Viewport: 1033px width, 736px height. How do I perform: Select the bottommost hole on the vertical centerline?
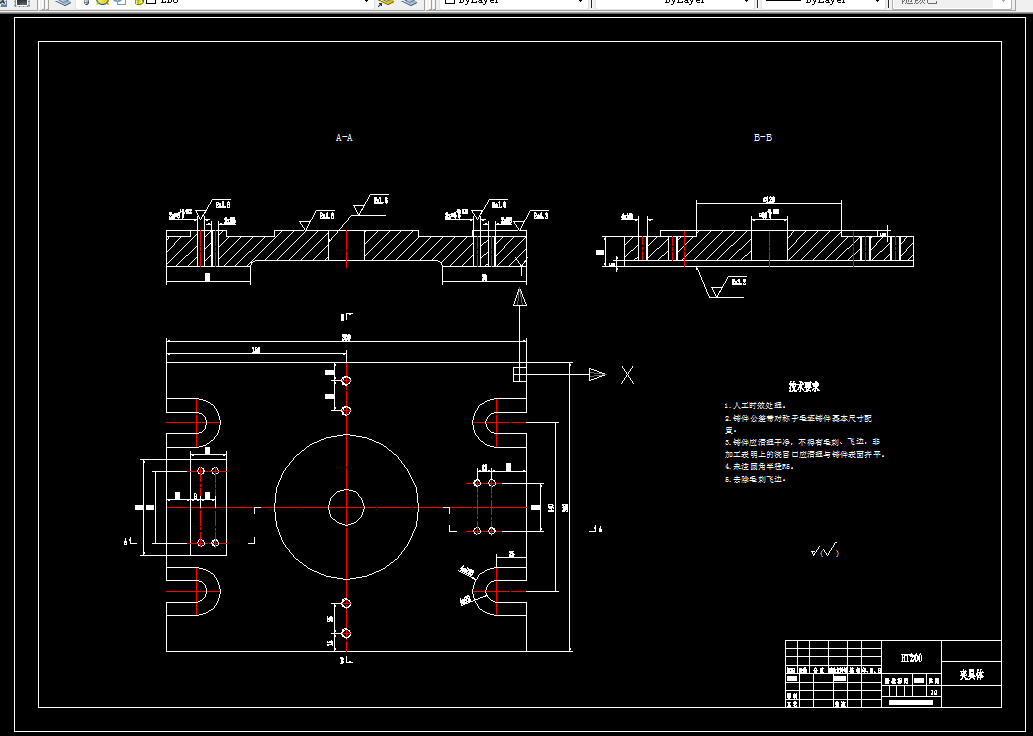[x=347, y=634]
